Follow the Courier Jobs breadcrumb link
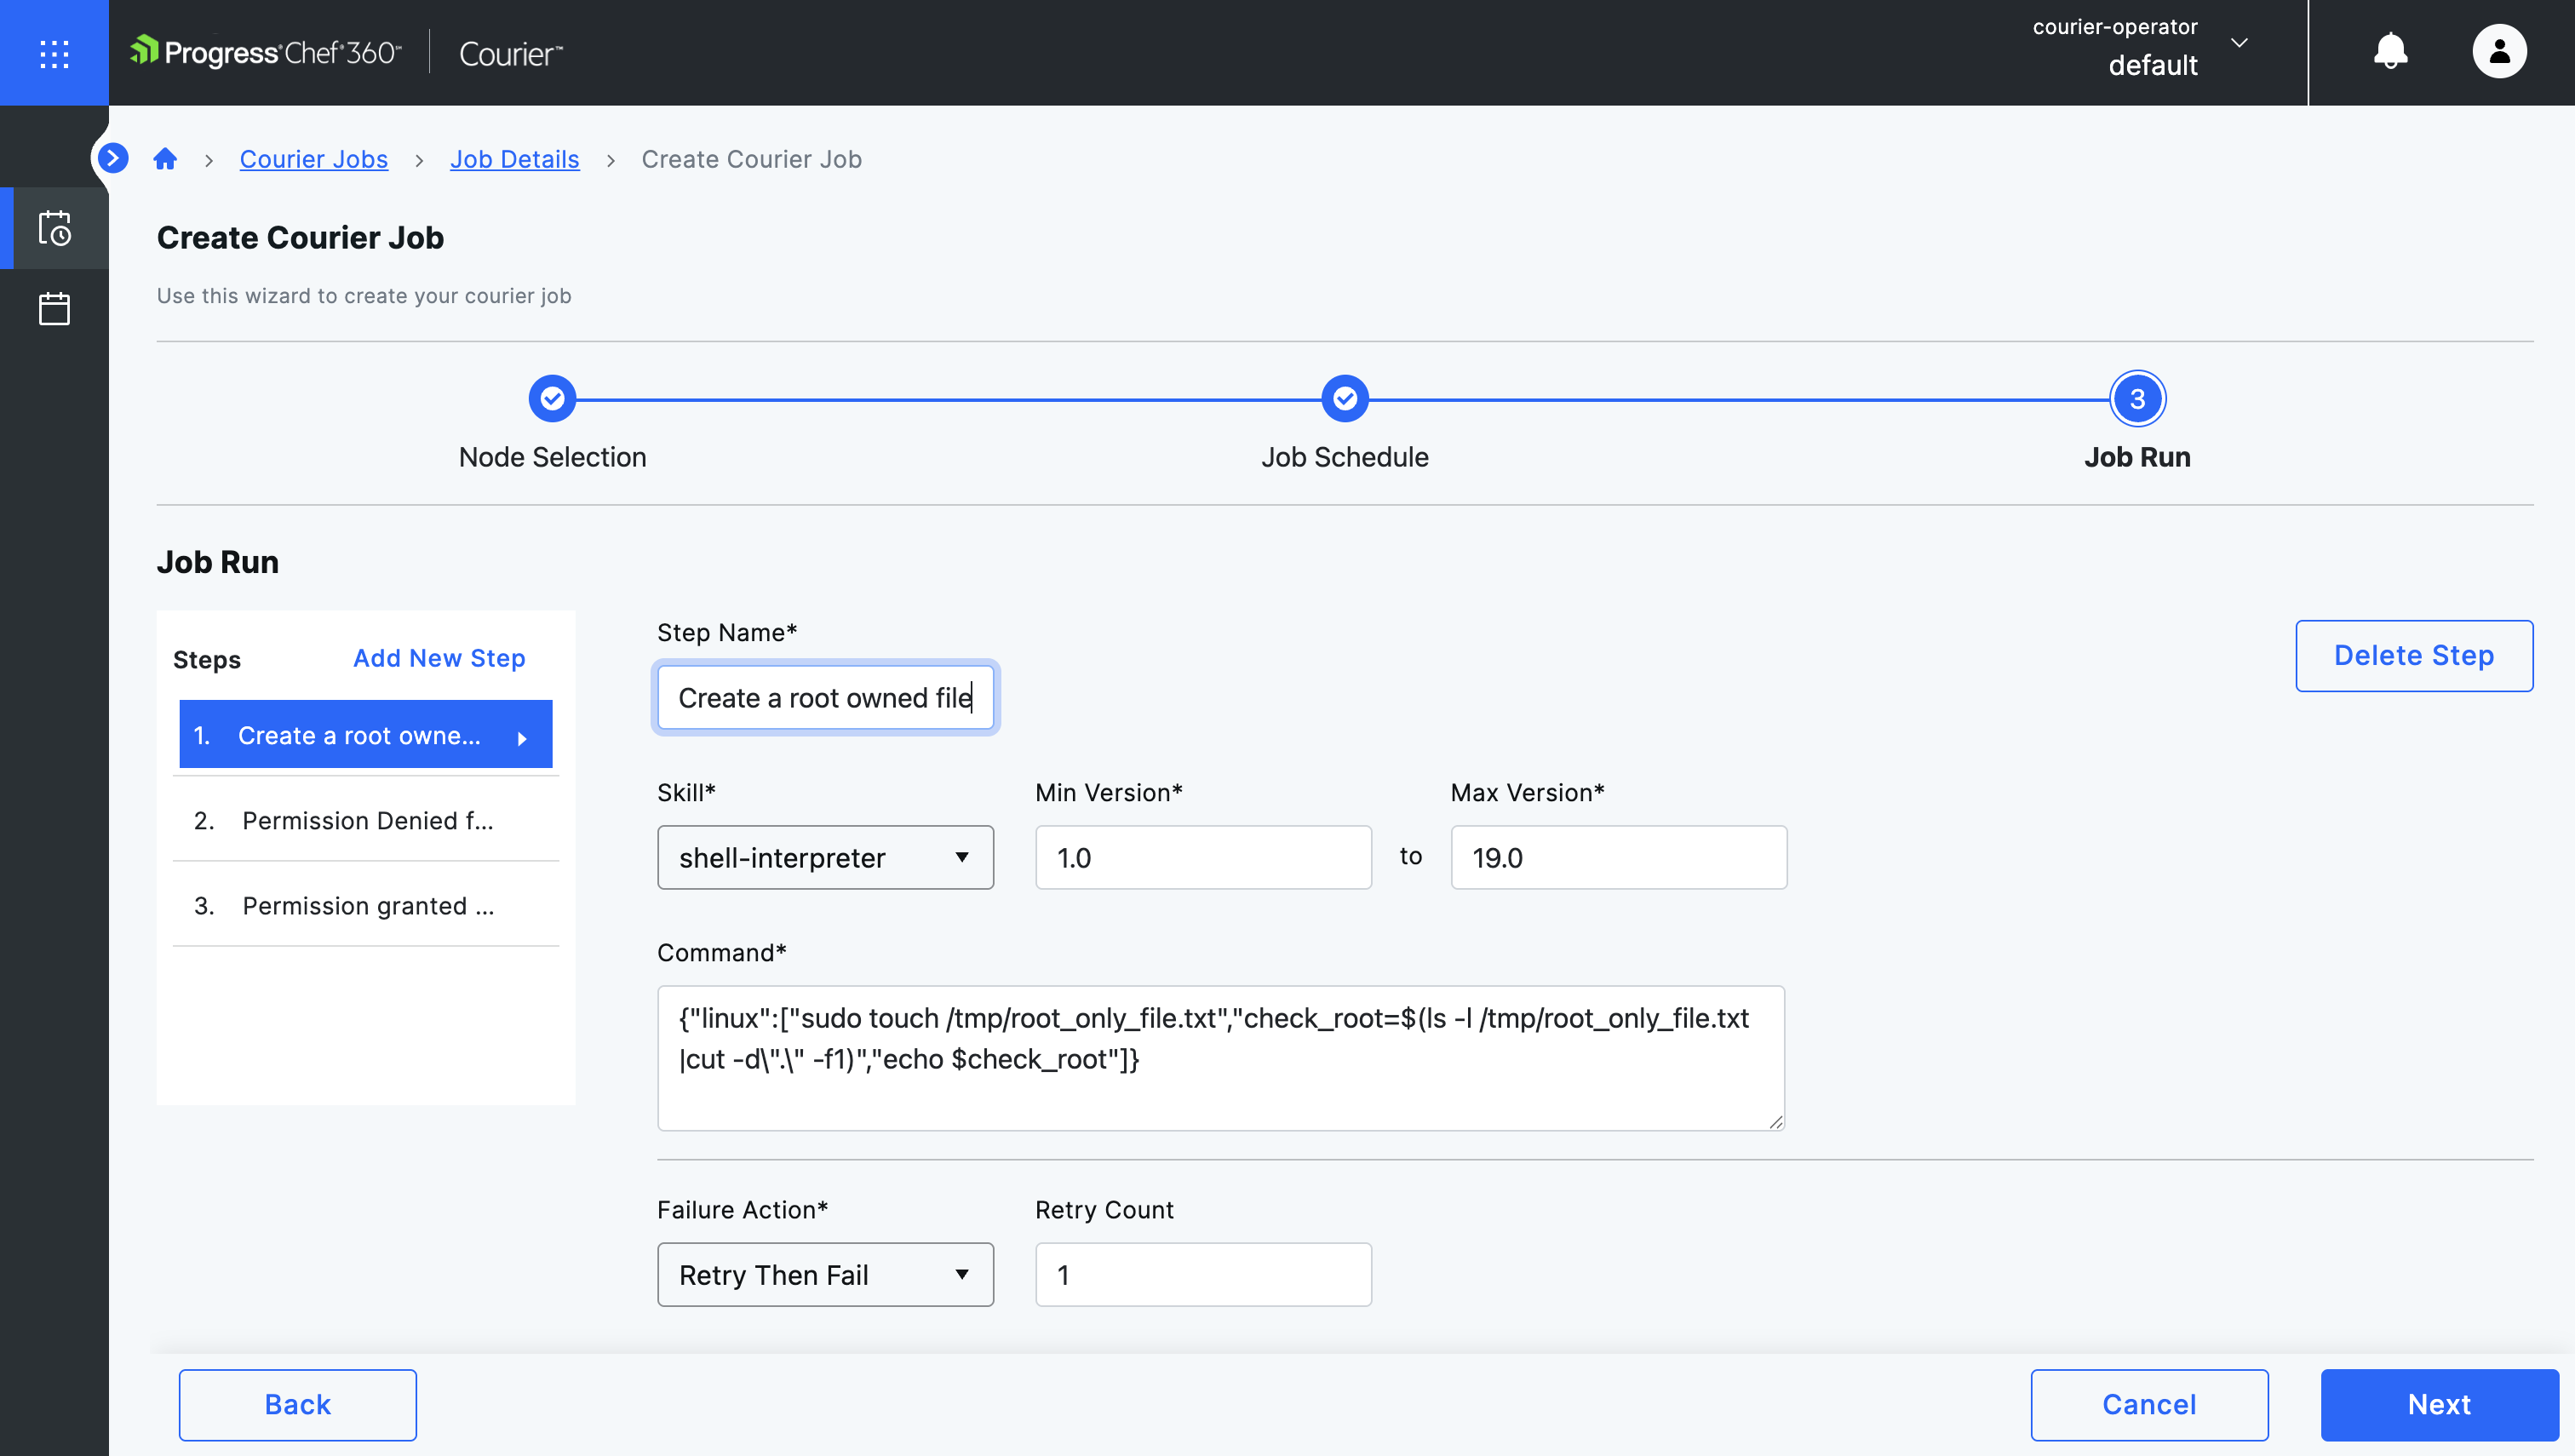 point(313,159)
